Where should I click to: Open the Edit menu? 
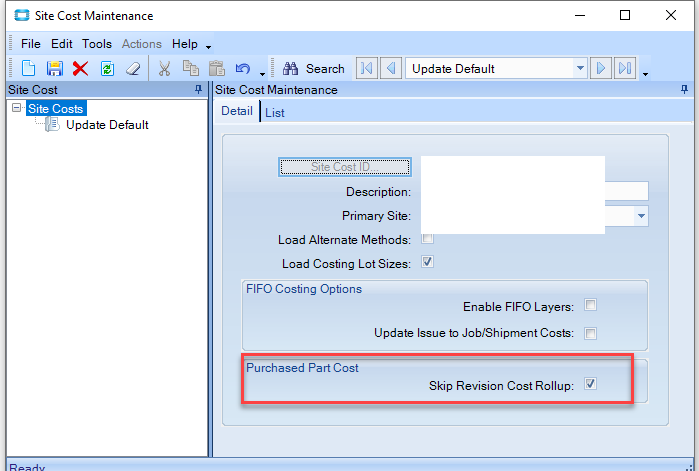pyautogui.click(x=62, y=44)
